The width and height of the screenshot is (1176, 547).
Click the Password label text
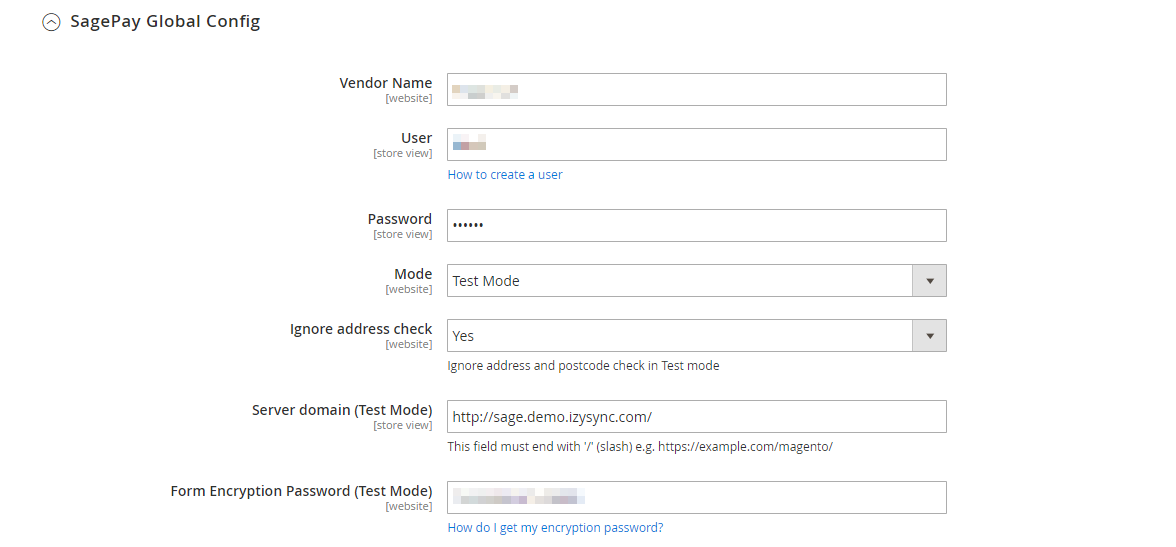coord(399,219)
